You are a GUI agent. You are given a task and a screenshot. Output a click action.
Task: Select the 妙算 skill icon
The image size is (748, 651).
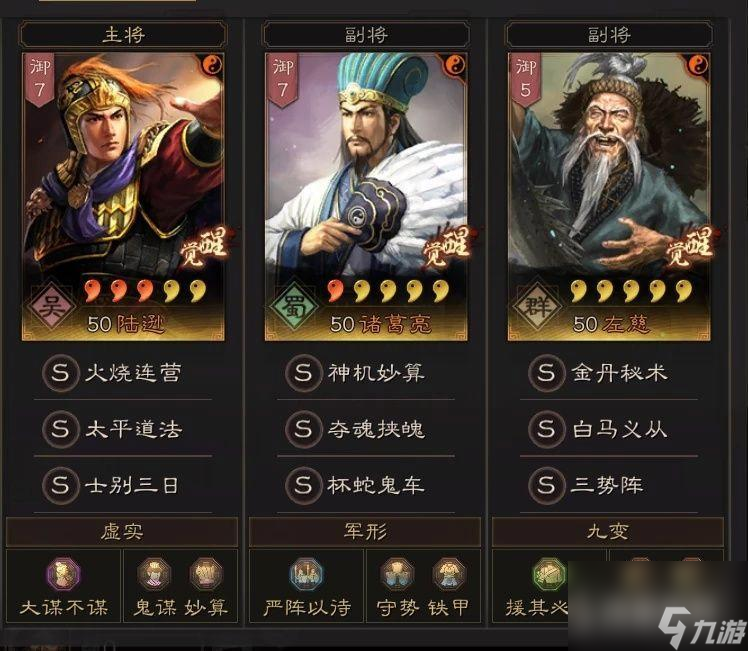click(206, 574)
